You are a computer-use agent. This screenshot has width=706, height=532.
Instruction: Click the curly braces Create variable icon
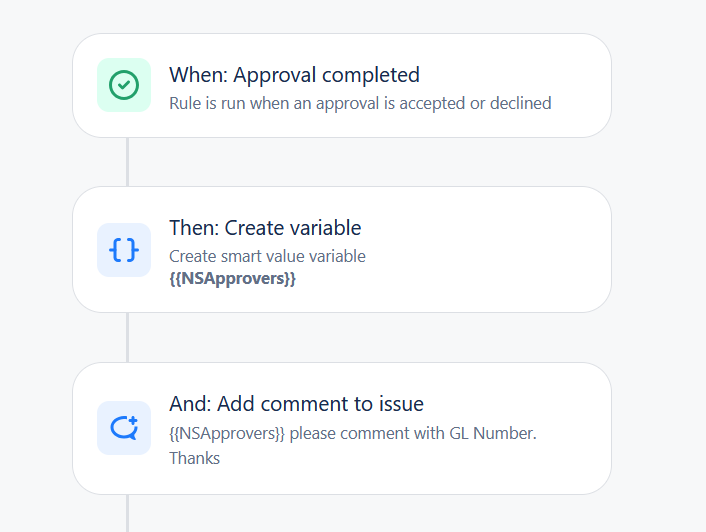(x=124, y=250)
